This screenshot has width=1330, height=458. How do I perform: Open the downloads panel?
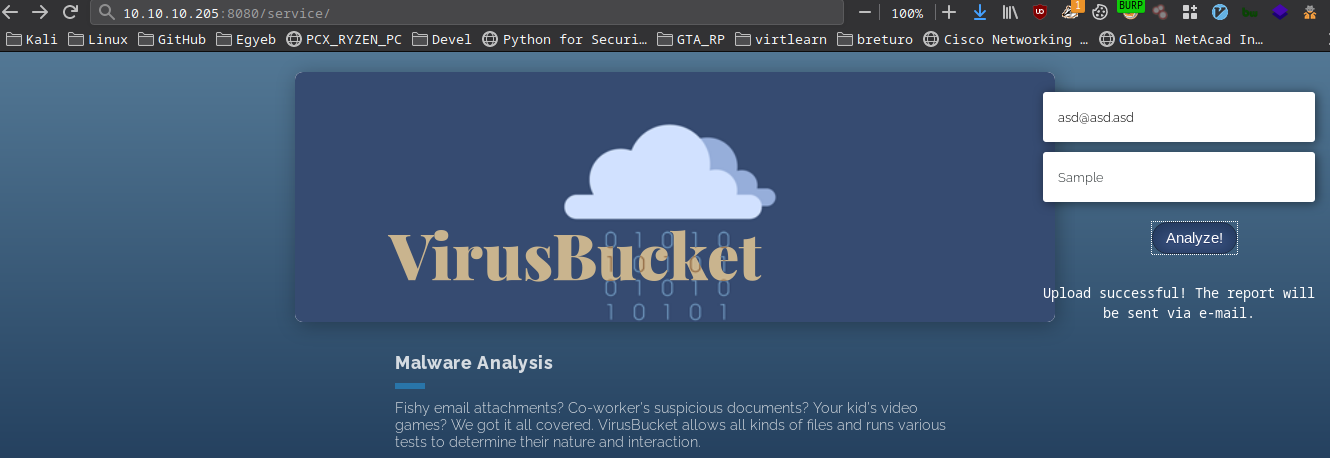[x=979, y=13]
